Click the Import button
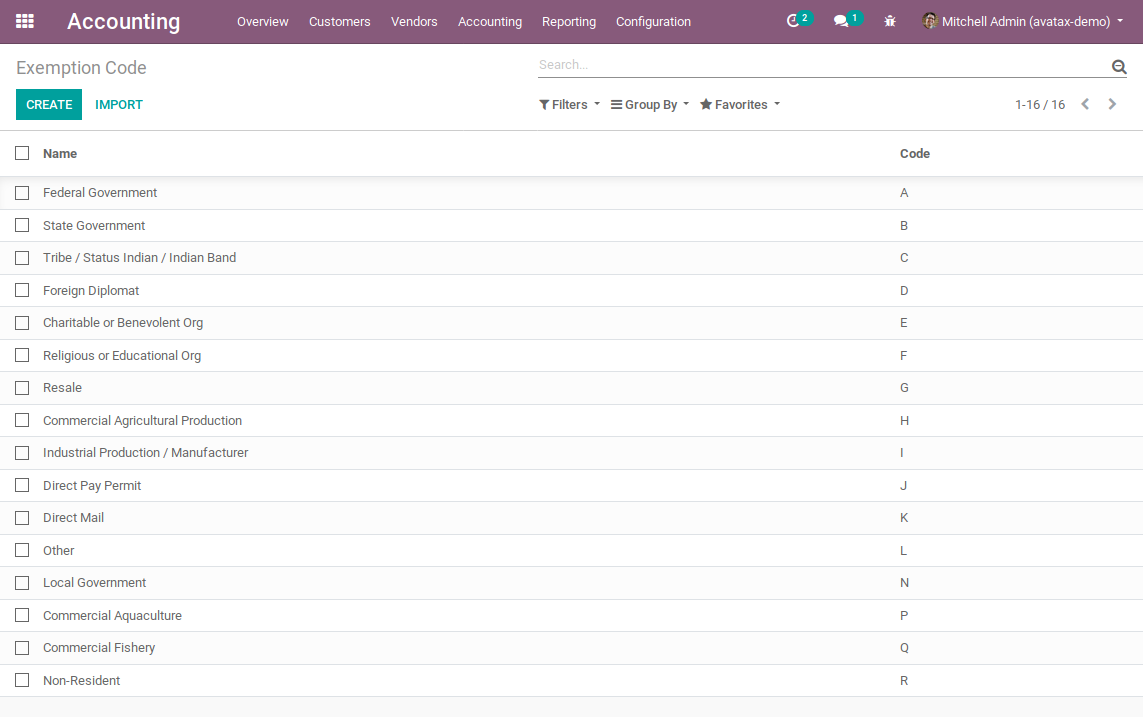 (119, 105)
